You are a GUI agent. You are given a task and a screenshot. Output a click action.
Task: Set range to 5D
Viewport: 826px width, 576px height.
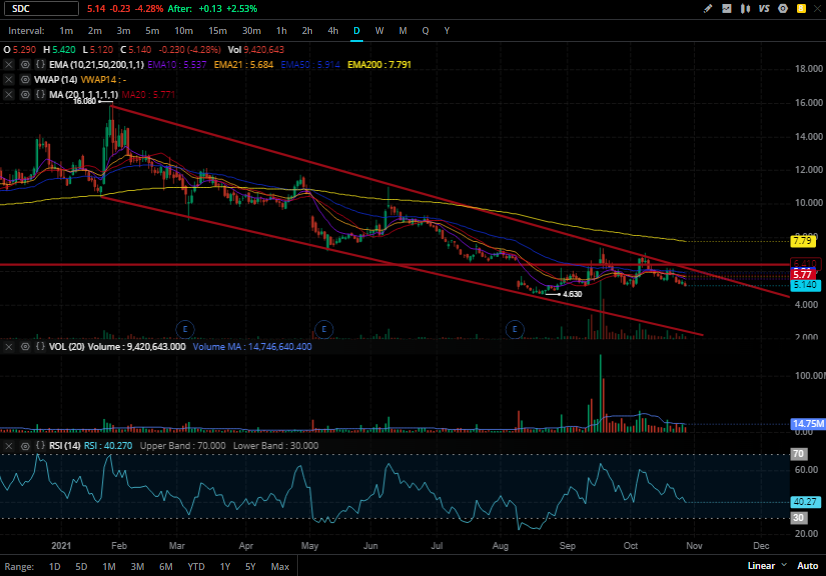tap(81, 567)
